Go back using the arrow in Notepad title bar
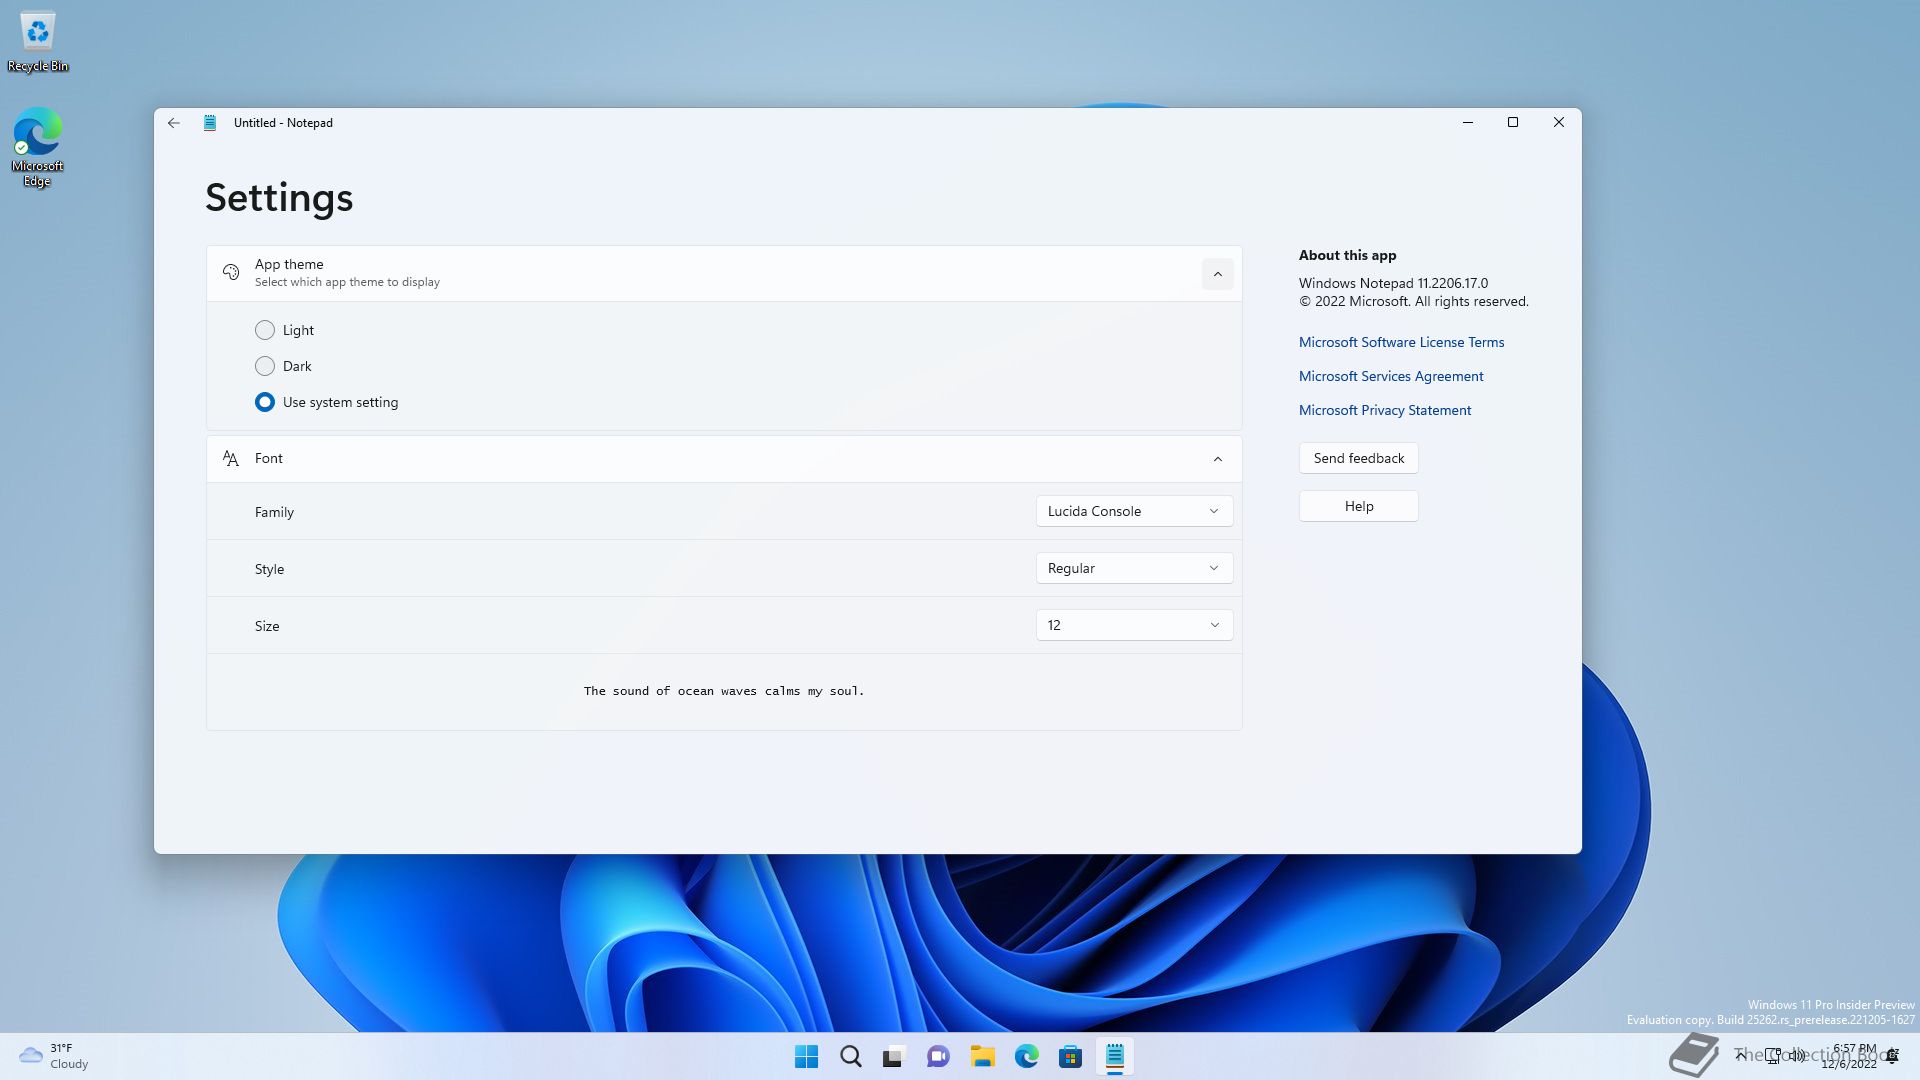The height and width of the screenshot is (1080, 1920). pyautogui.click(x=174, y=123)
